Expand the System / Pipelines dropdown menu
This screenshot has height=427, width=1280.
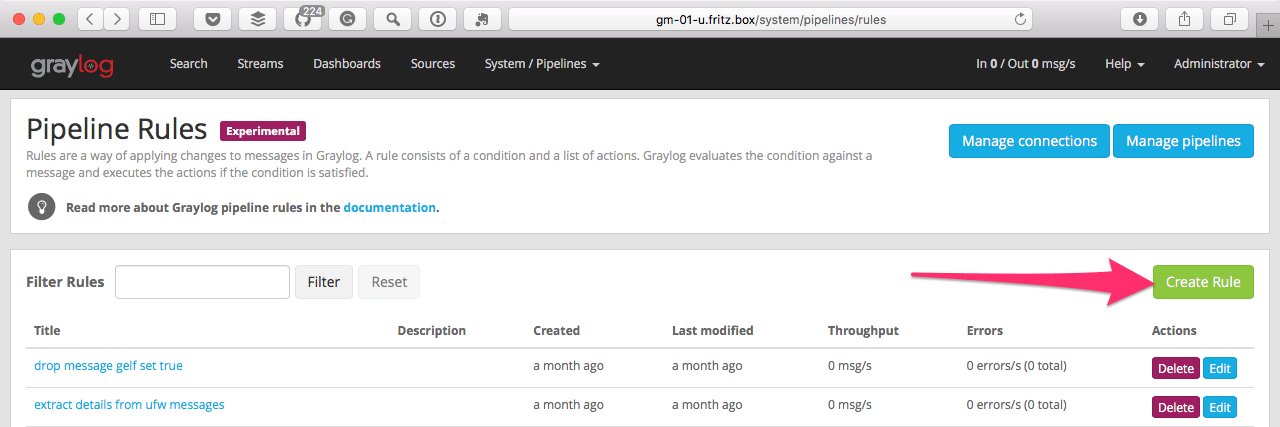542,64
